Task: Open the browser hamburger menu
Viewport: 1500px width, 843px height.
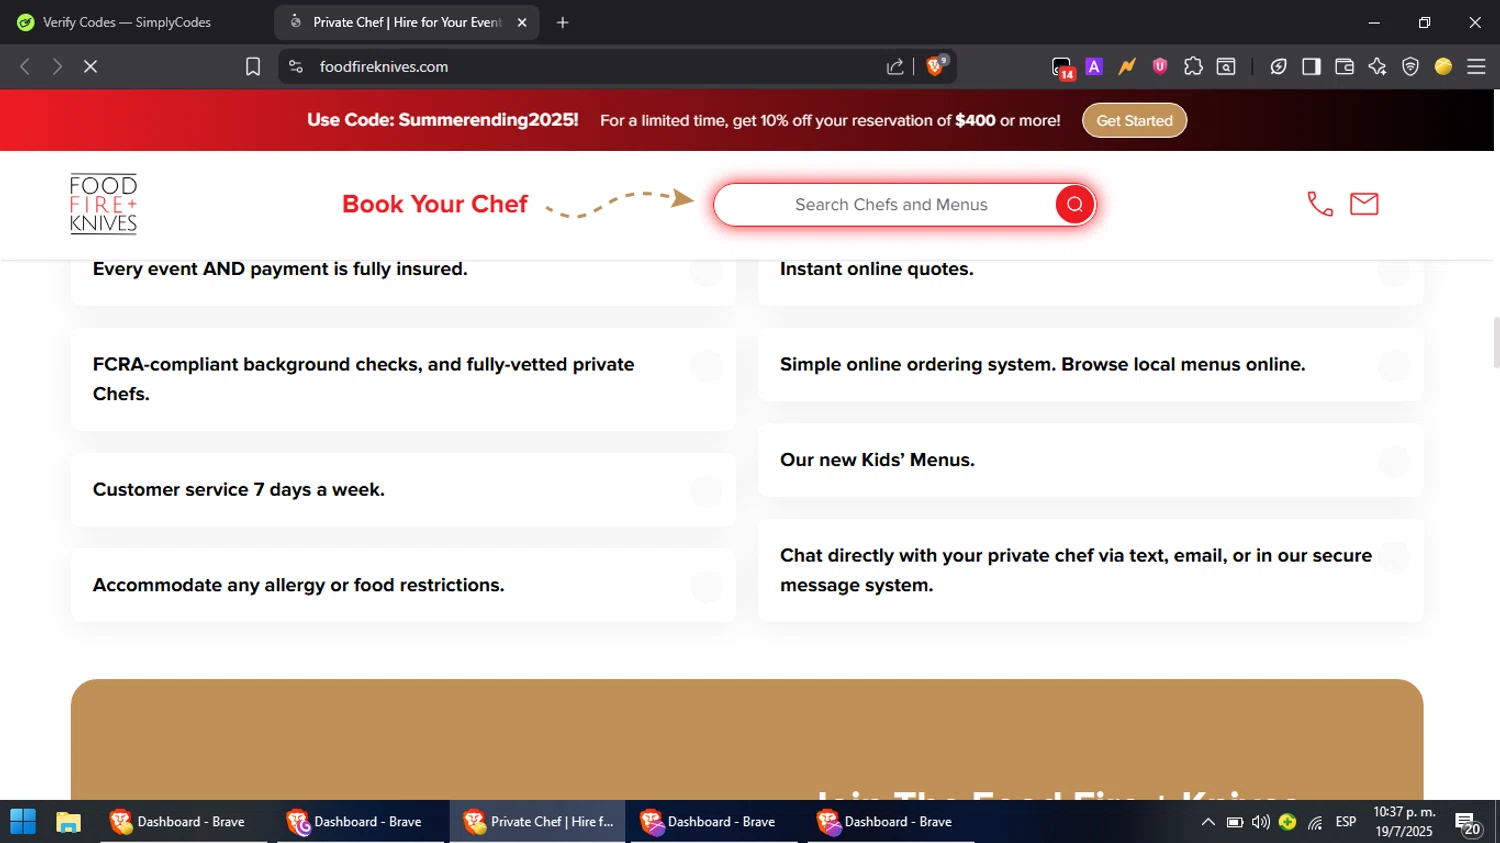Action: click(1476, 66)
